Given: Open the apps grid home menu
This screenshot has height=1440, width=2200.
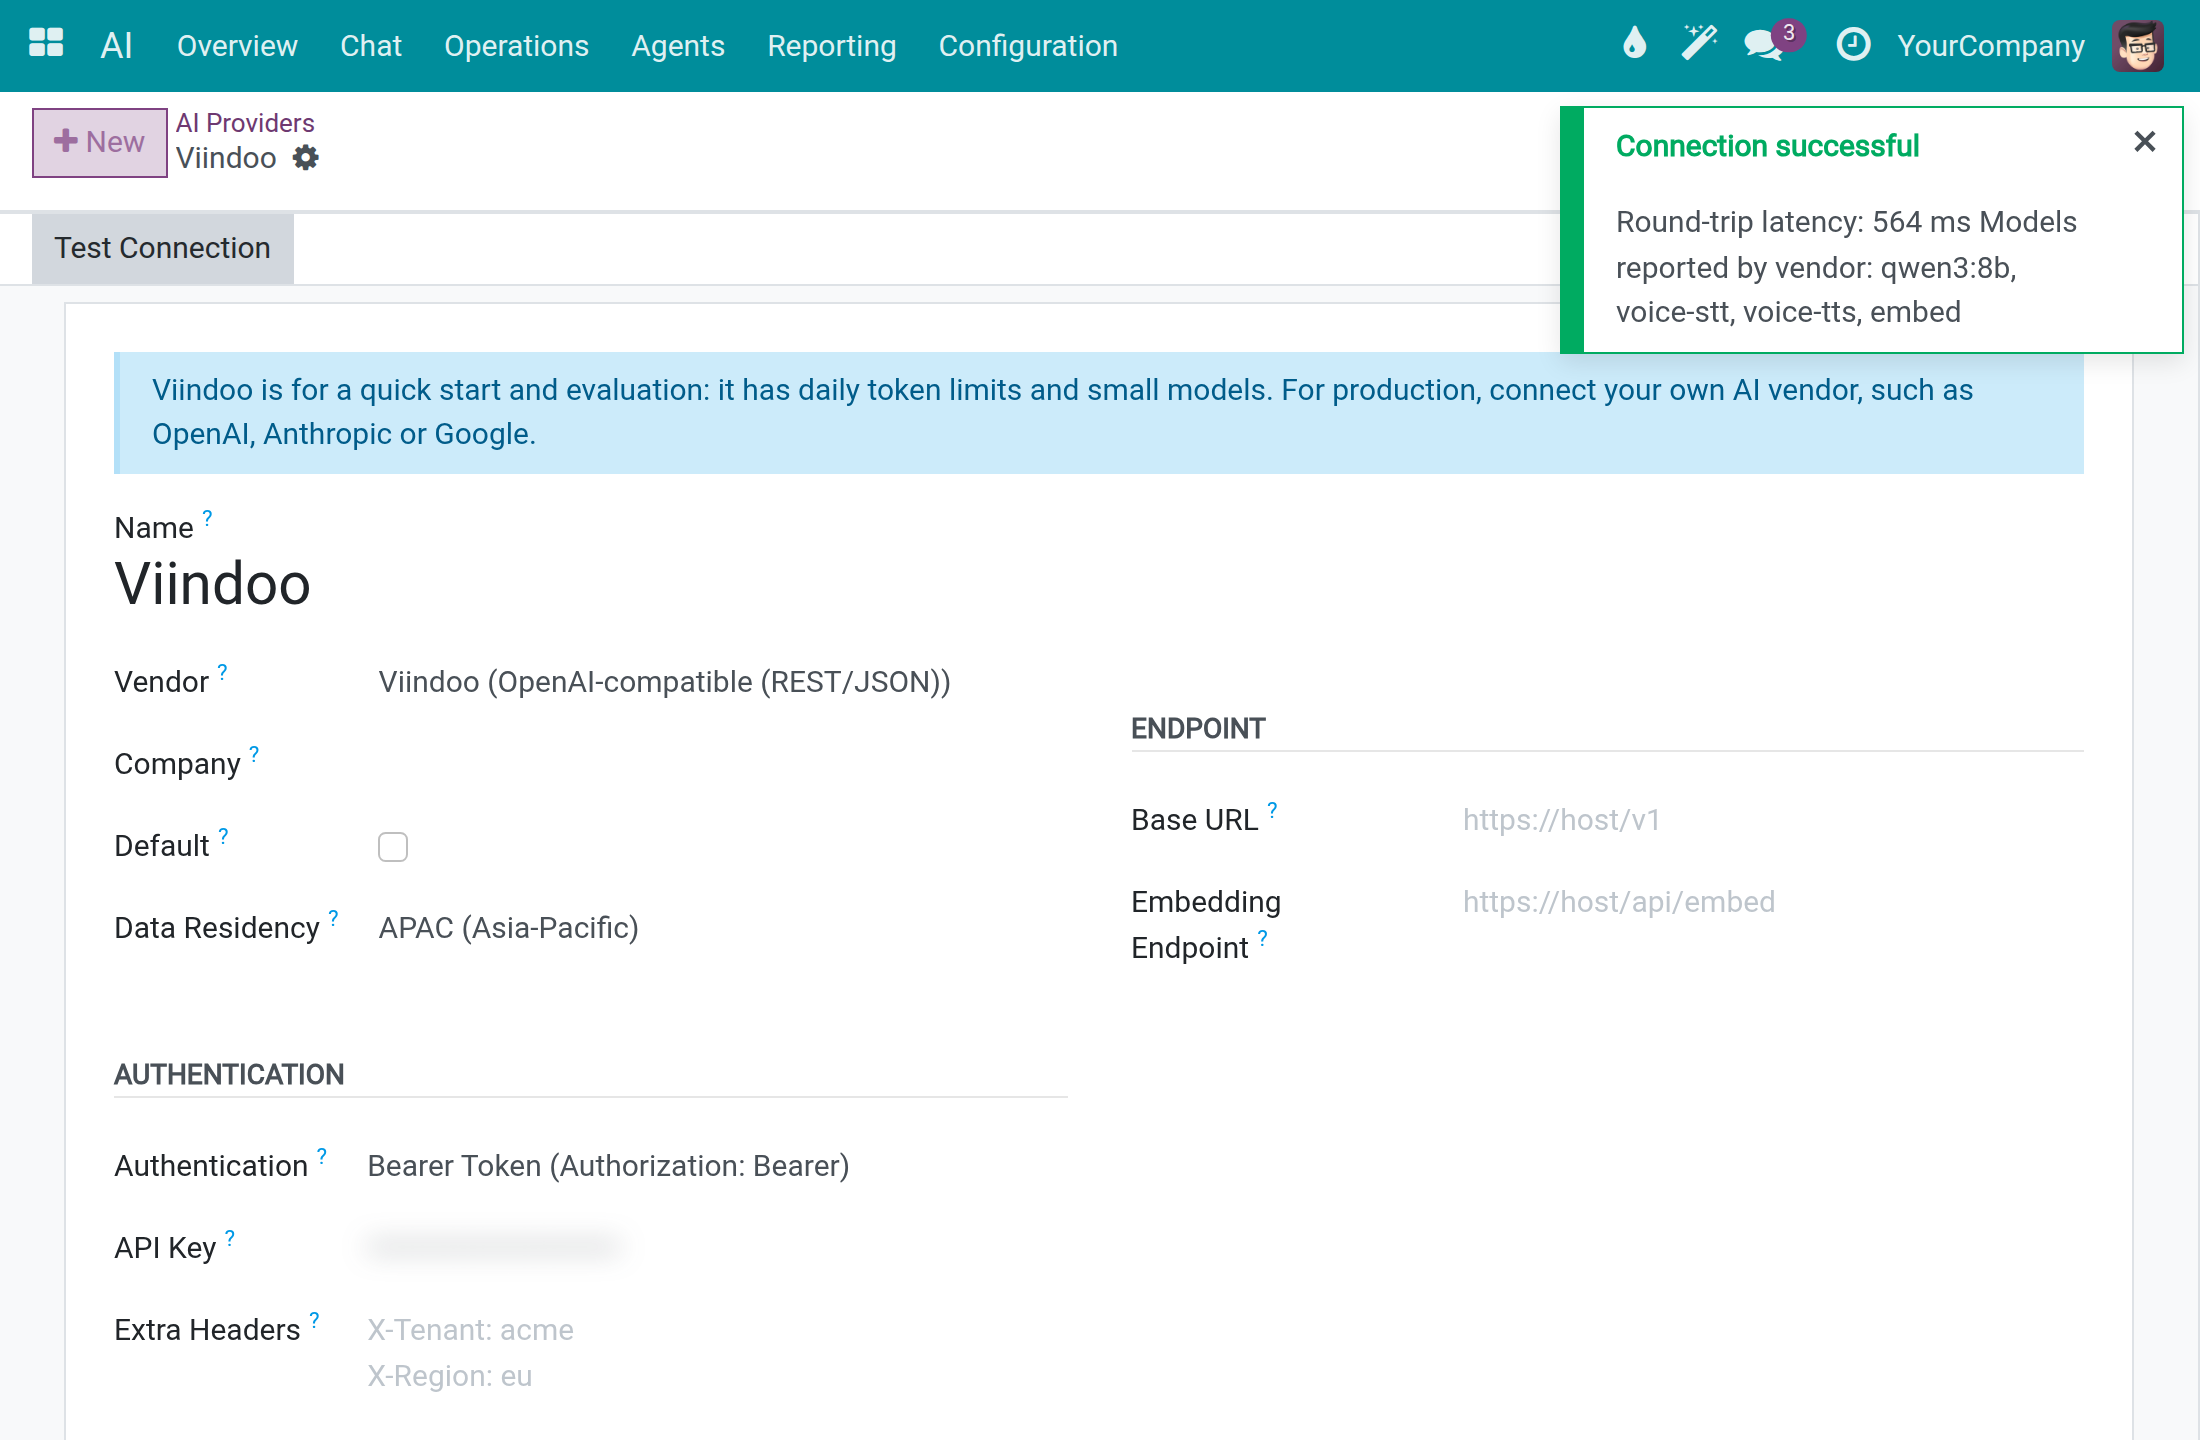Looking at the screenshot, I should (x=46, y=45).
